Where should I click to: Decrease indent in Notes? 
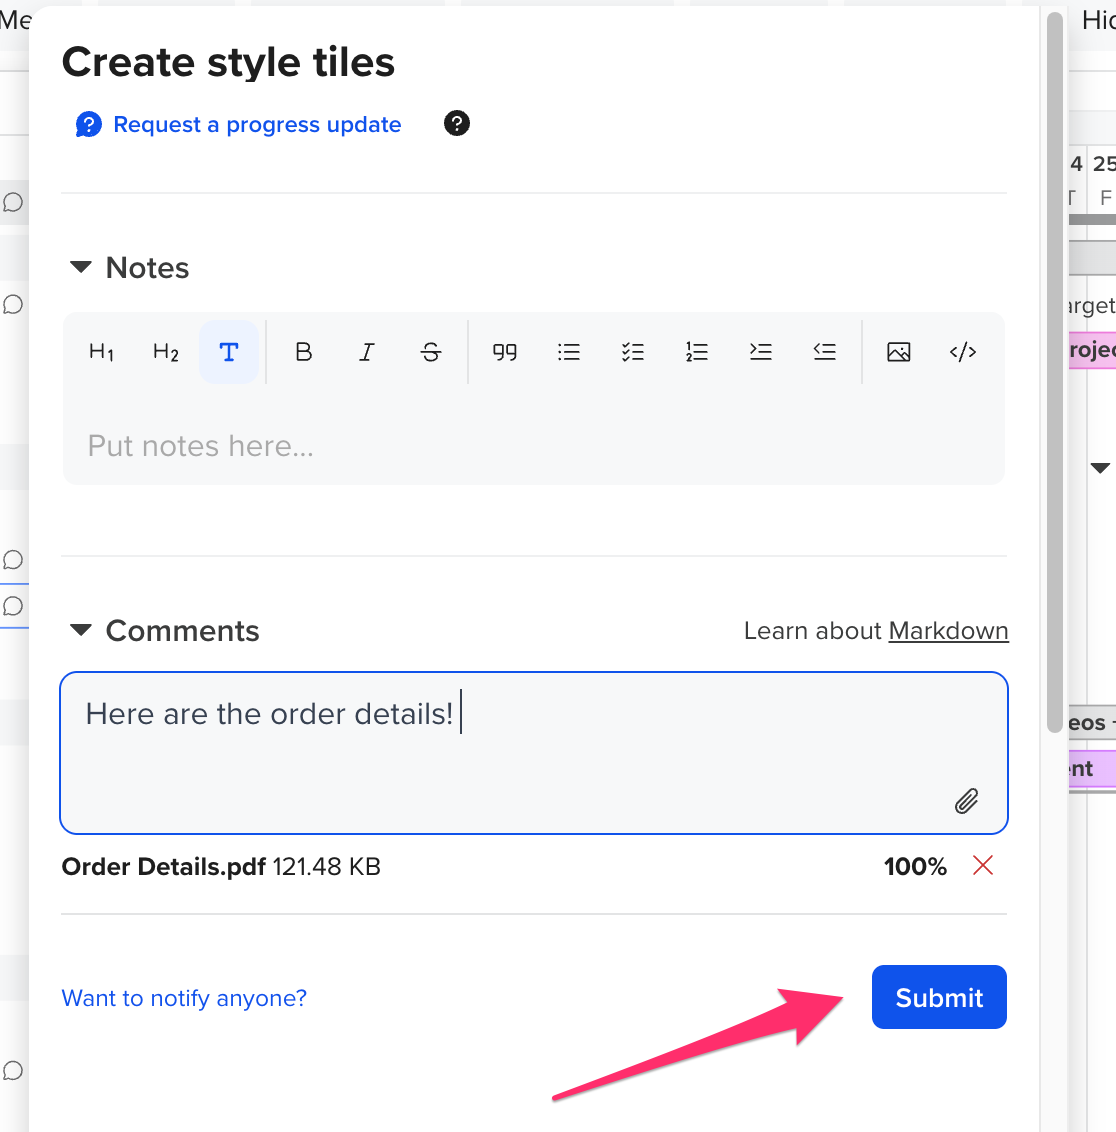pyautogui.click(x=824, y=352)
